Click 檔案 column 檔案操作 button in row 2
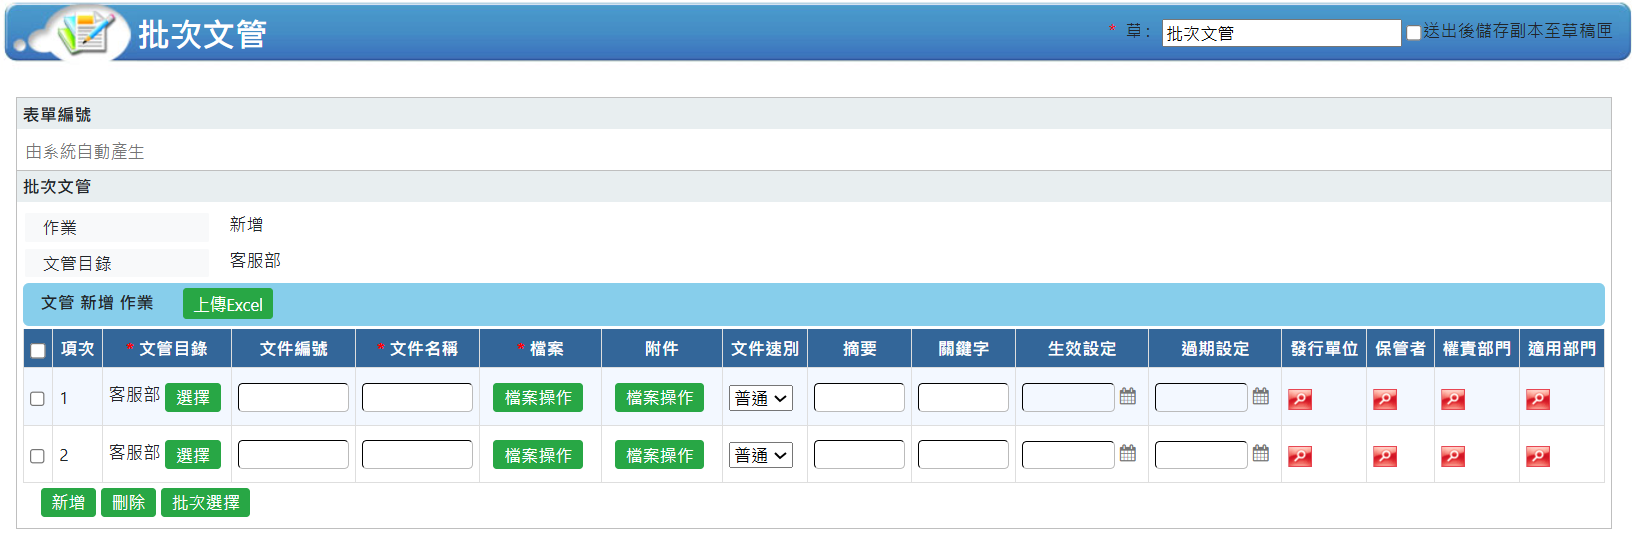 (x=538, y=455)
